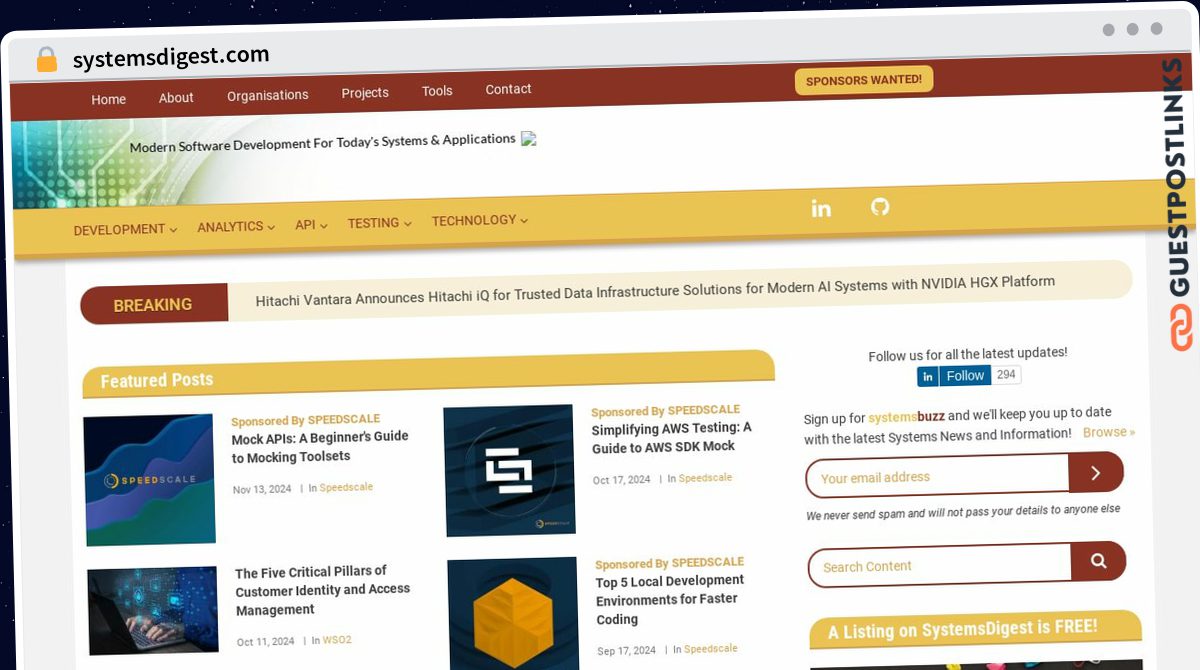Click the magnifier search button
This screenshot has width=1200, height=670.
point(1098,561)
